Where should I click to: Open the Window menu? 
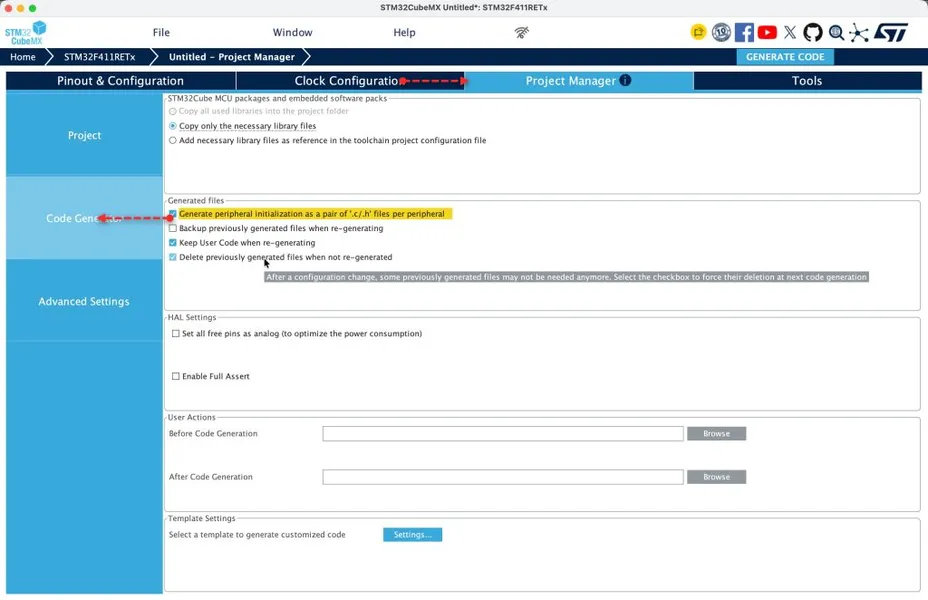point(292,33)
